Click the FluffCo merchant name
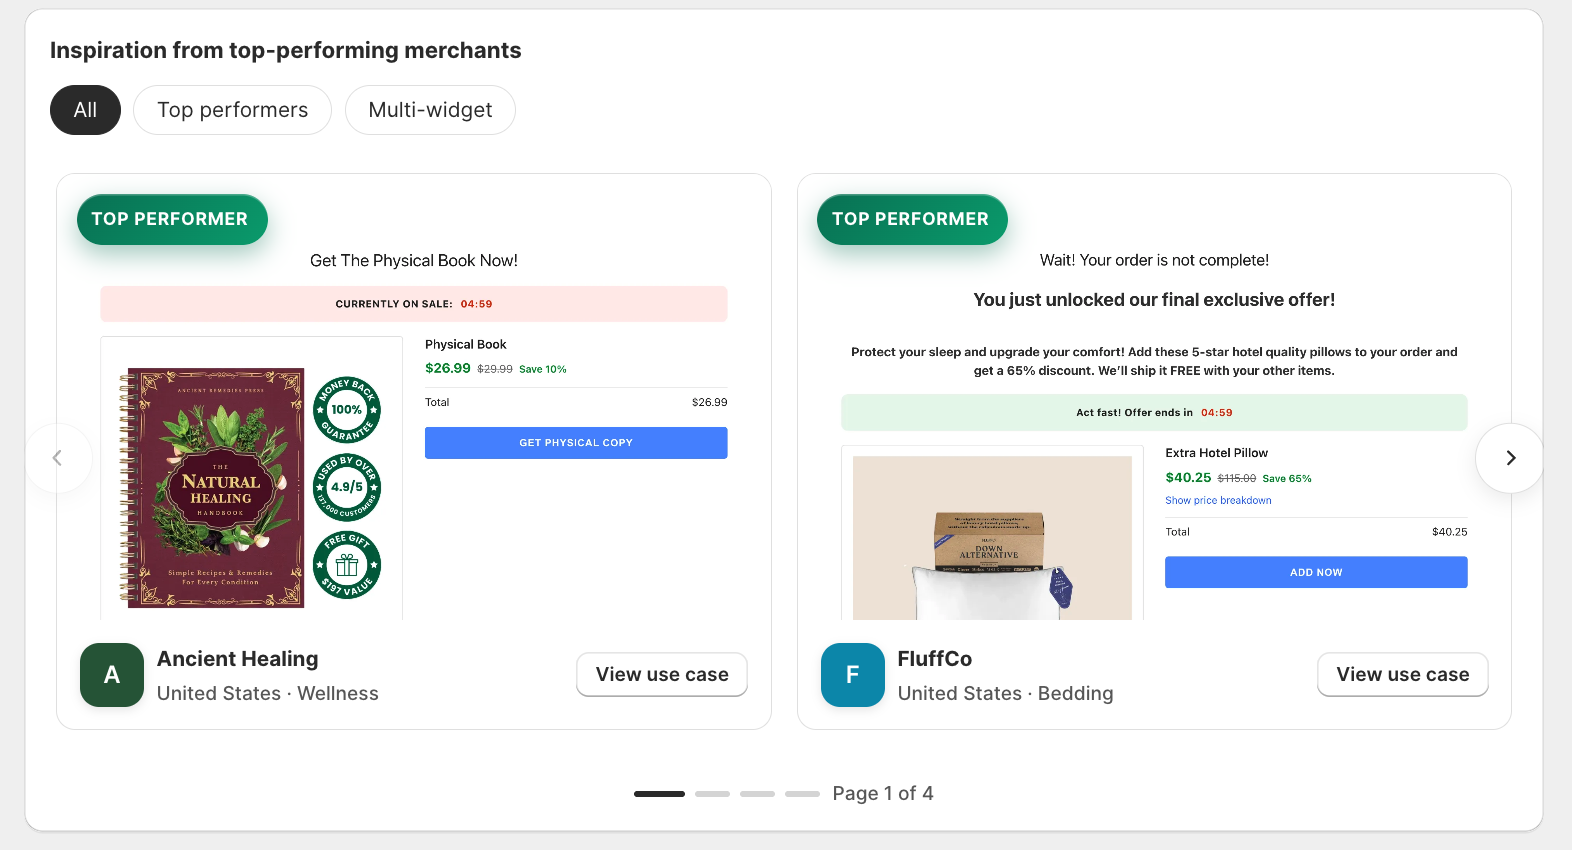Screen dimensions: 1572x850 click(x=935, y=659)
